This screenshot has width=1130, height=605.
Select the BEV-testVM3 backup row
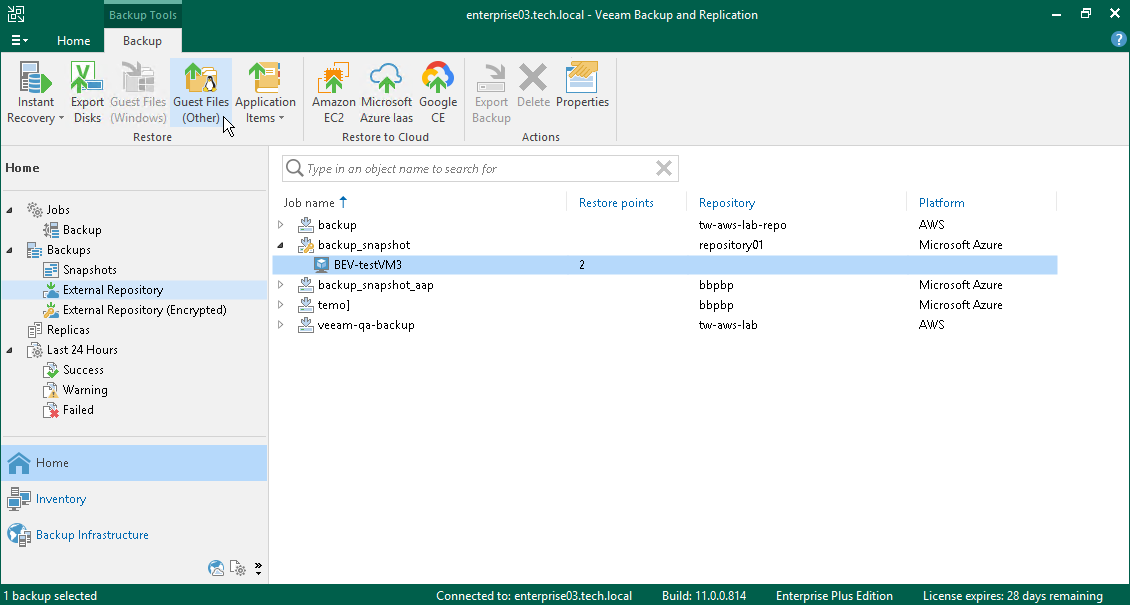pyautogui.click(x=664, y=265)
